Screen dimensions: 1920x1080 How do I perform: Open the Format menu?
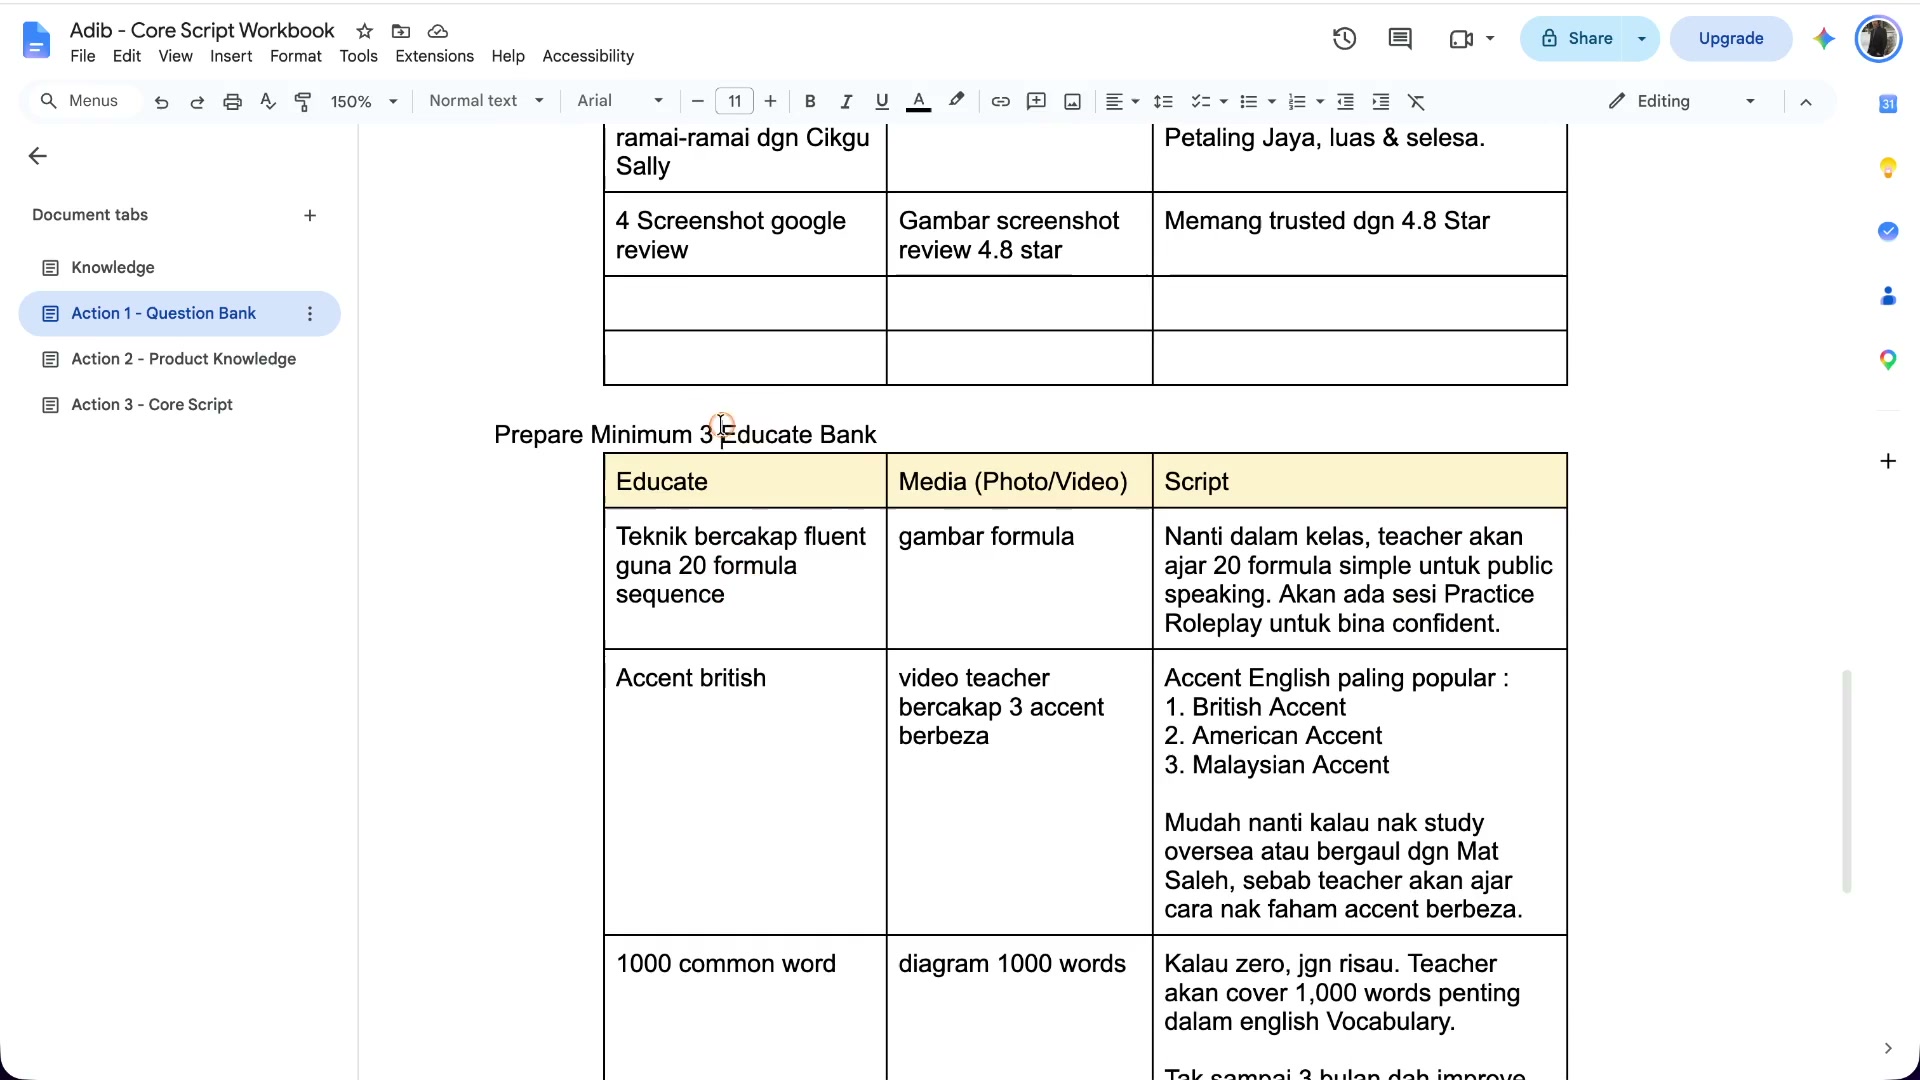click(x=295, y=57)
